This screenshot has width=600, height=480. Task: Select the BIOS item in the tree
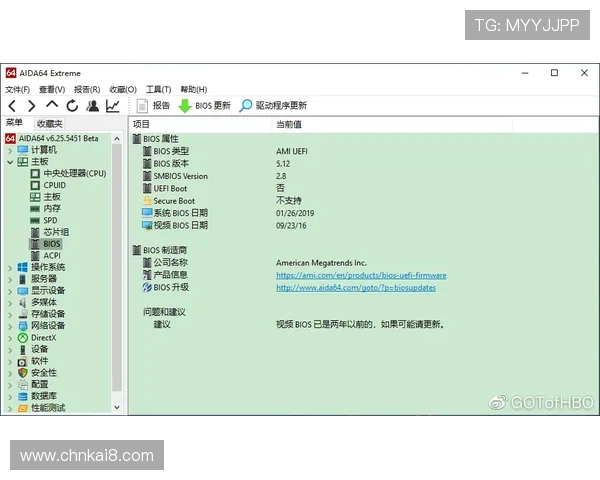point(52,244)
